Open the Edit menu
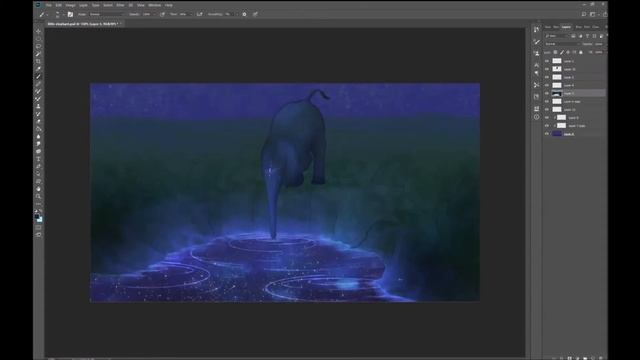The image size is (640, 360). [x=58, y=5]
